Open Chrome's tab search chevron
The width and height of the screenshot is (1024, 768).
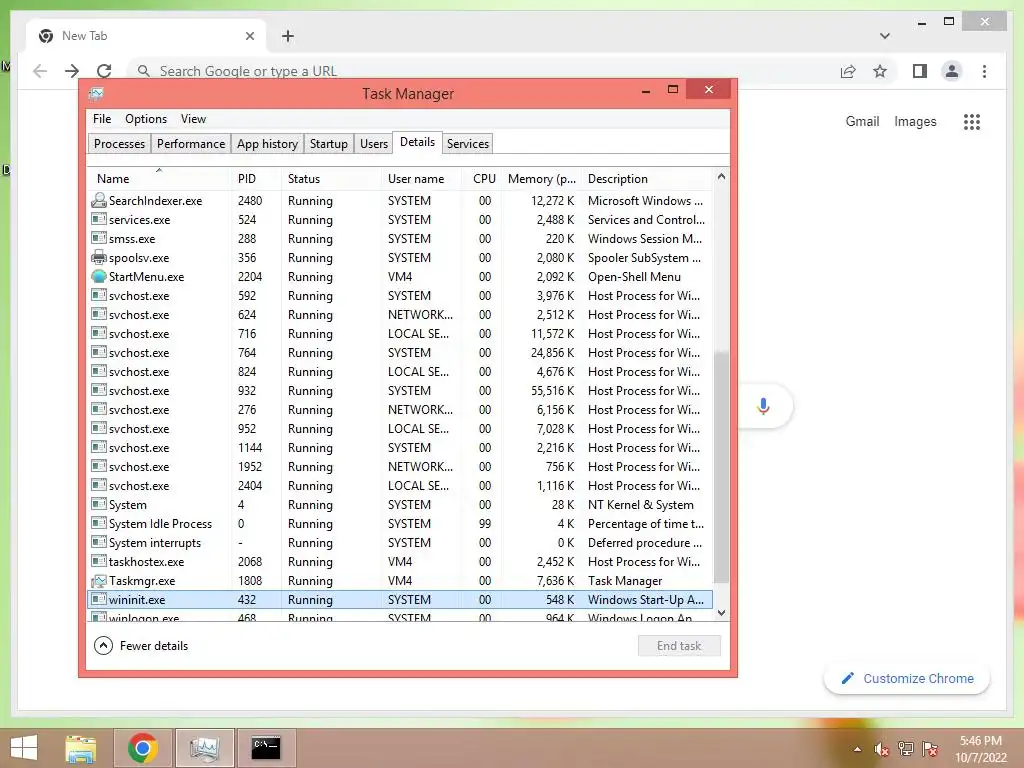(884, 36)
